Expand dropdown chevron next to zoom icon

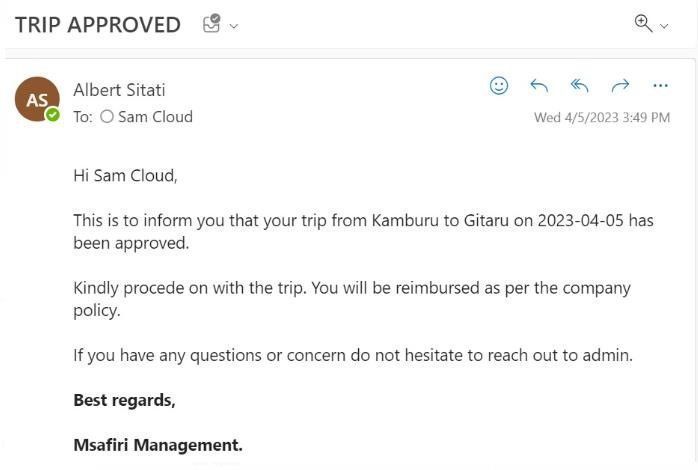[x=664, y=26]
